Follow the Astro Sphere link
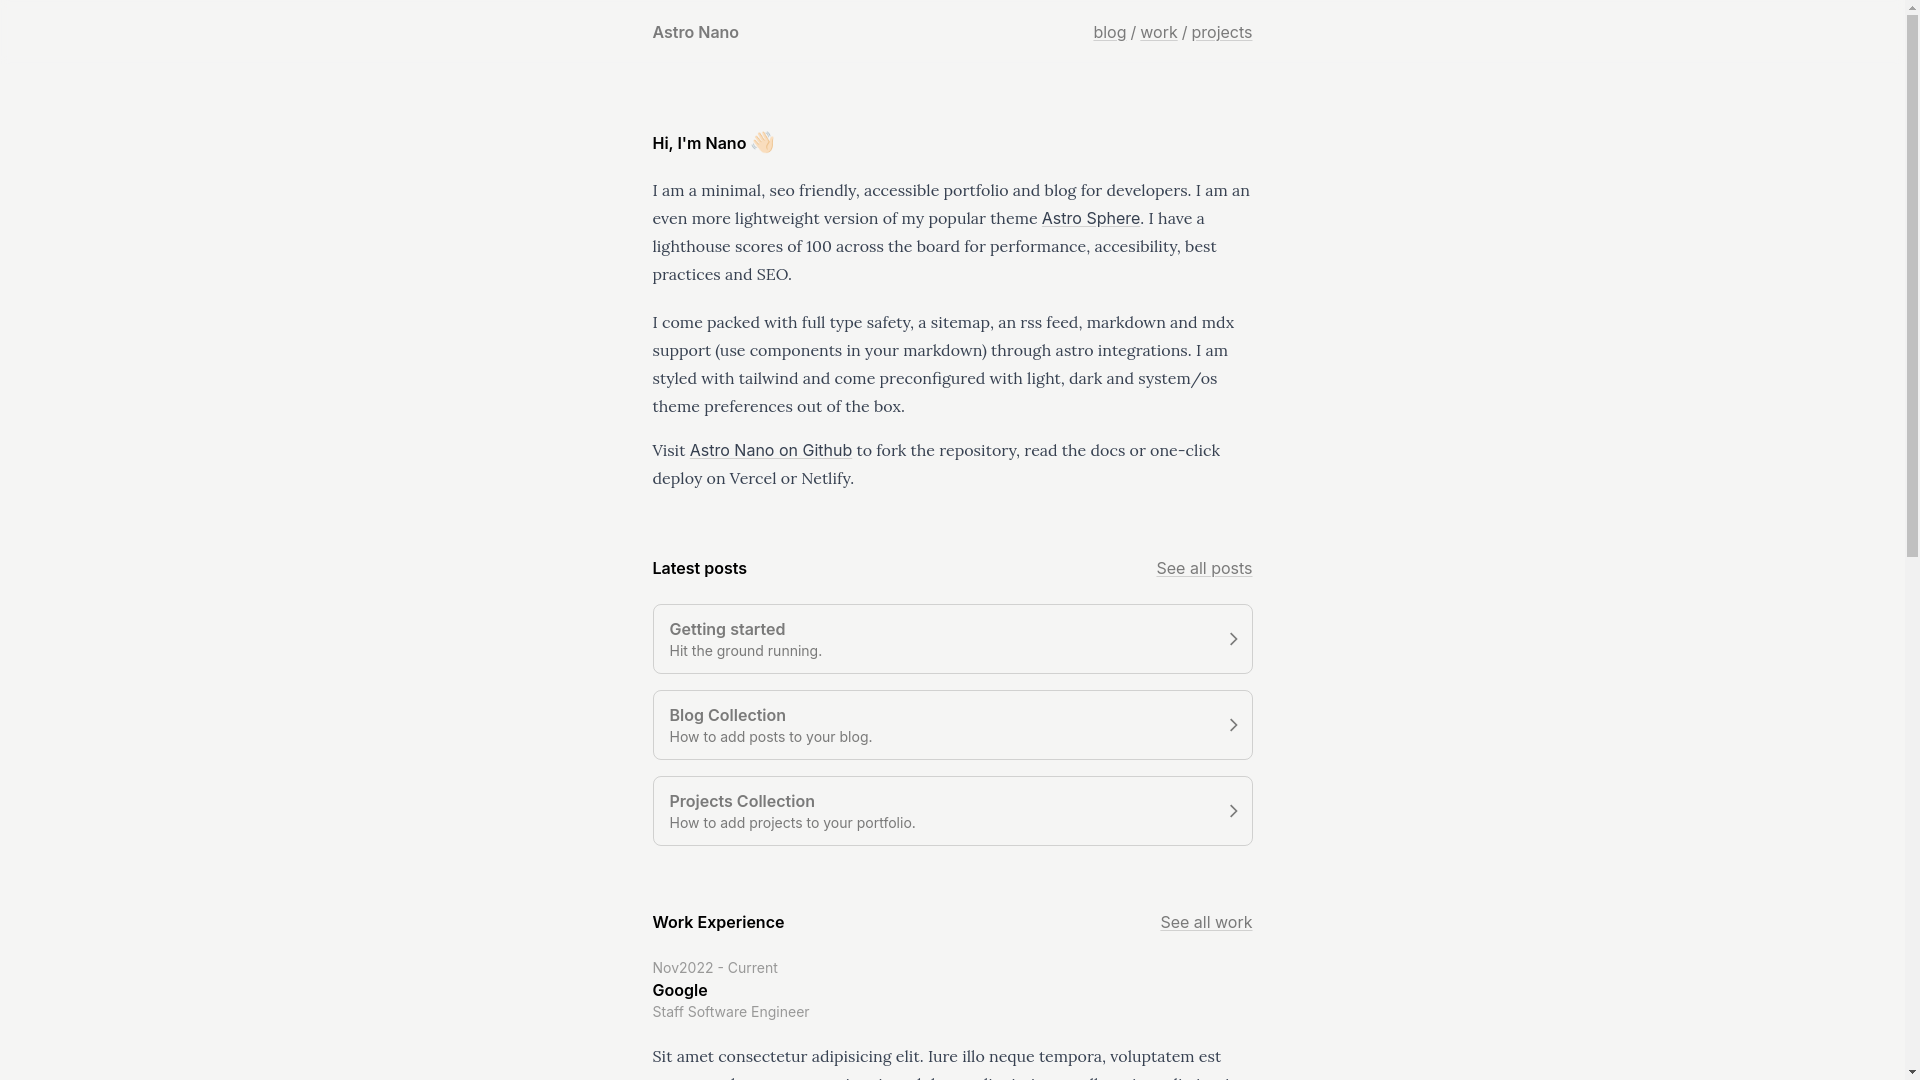1920x1080 pixels. click(1090, 218)
